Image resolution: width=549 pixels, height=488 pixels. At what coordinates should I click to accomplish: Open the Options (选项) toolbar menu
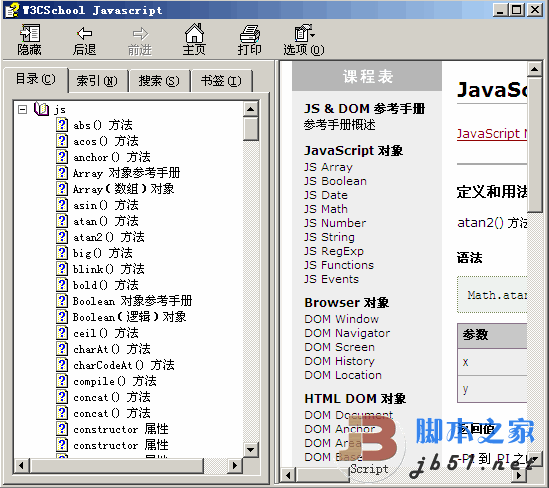tap(304, 40)
